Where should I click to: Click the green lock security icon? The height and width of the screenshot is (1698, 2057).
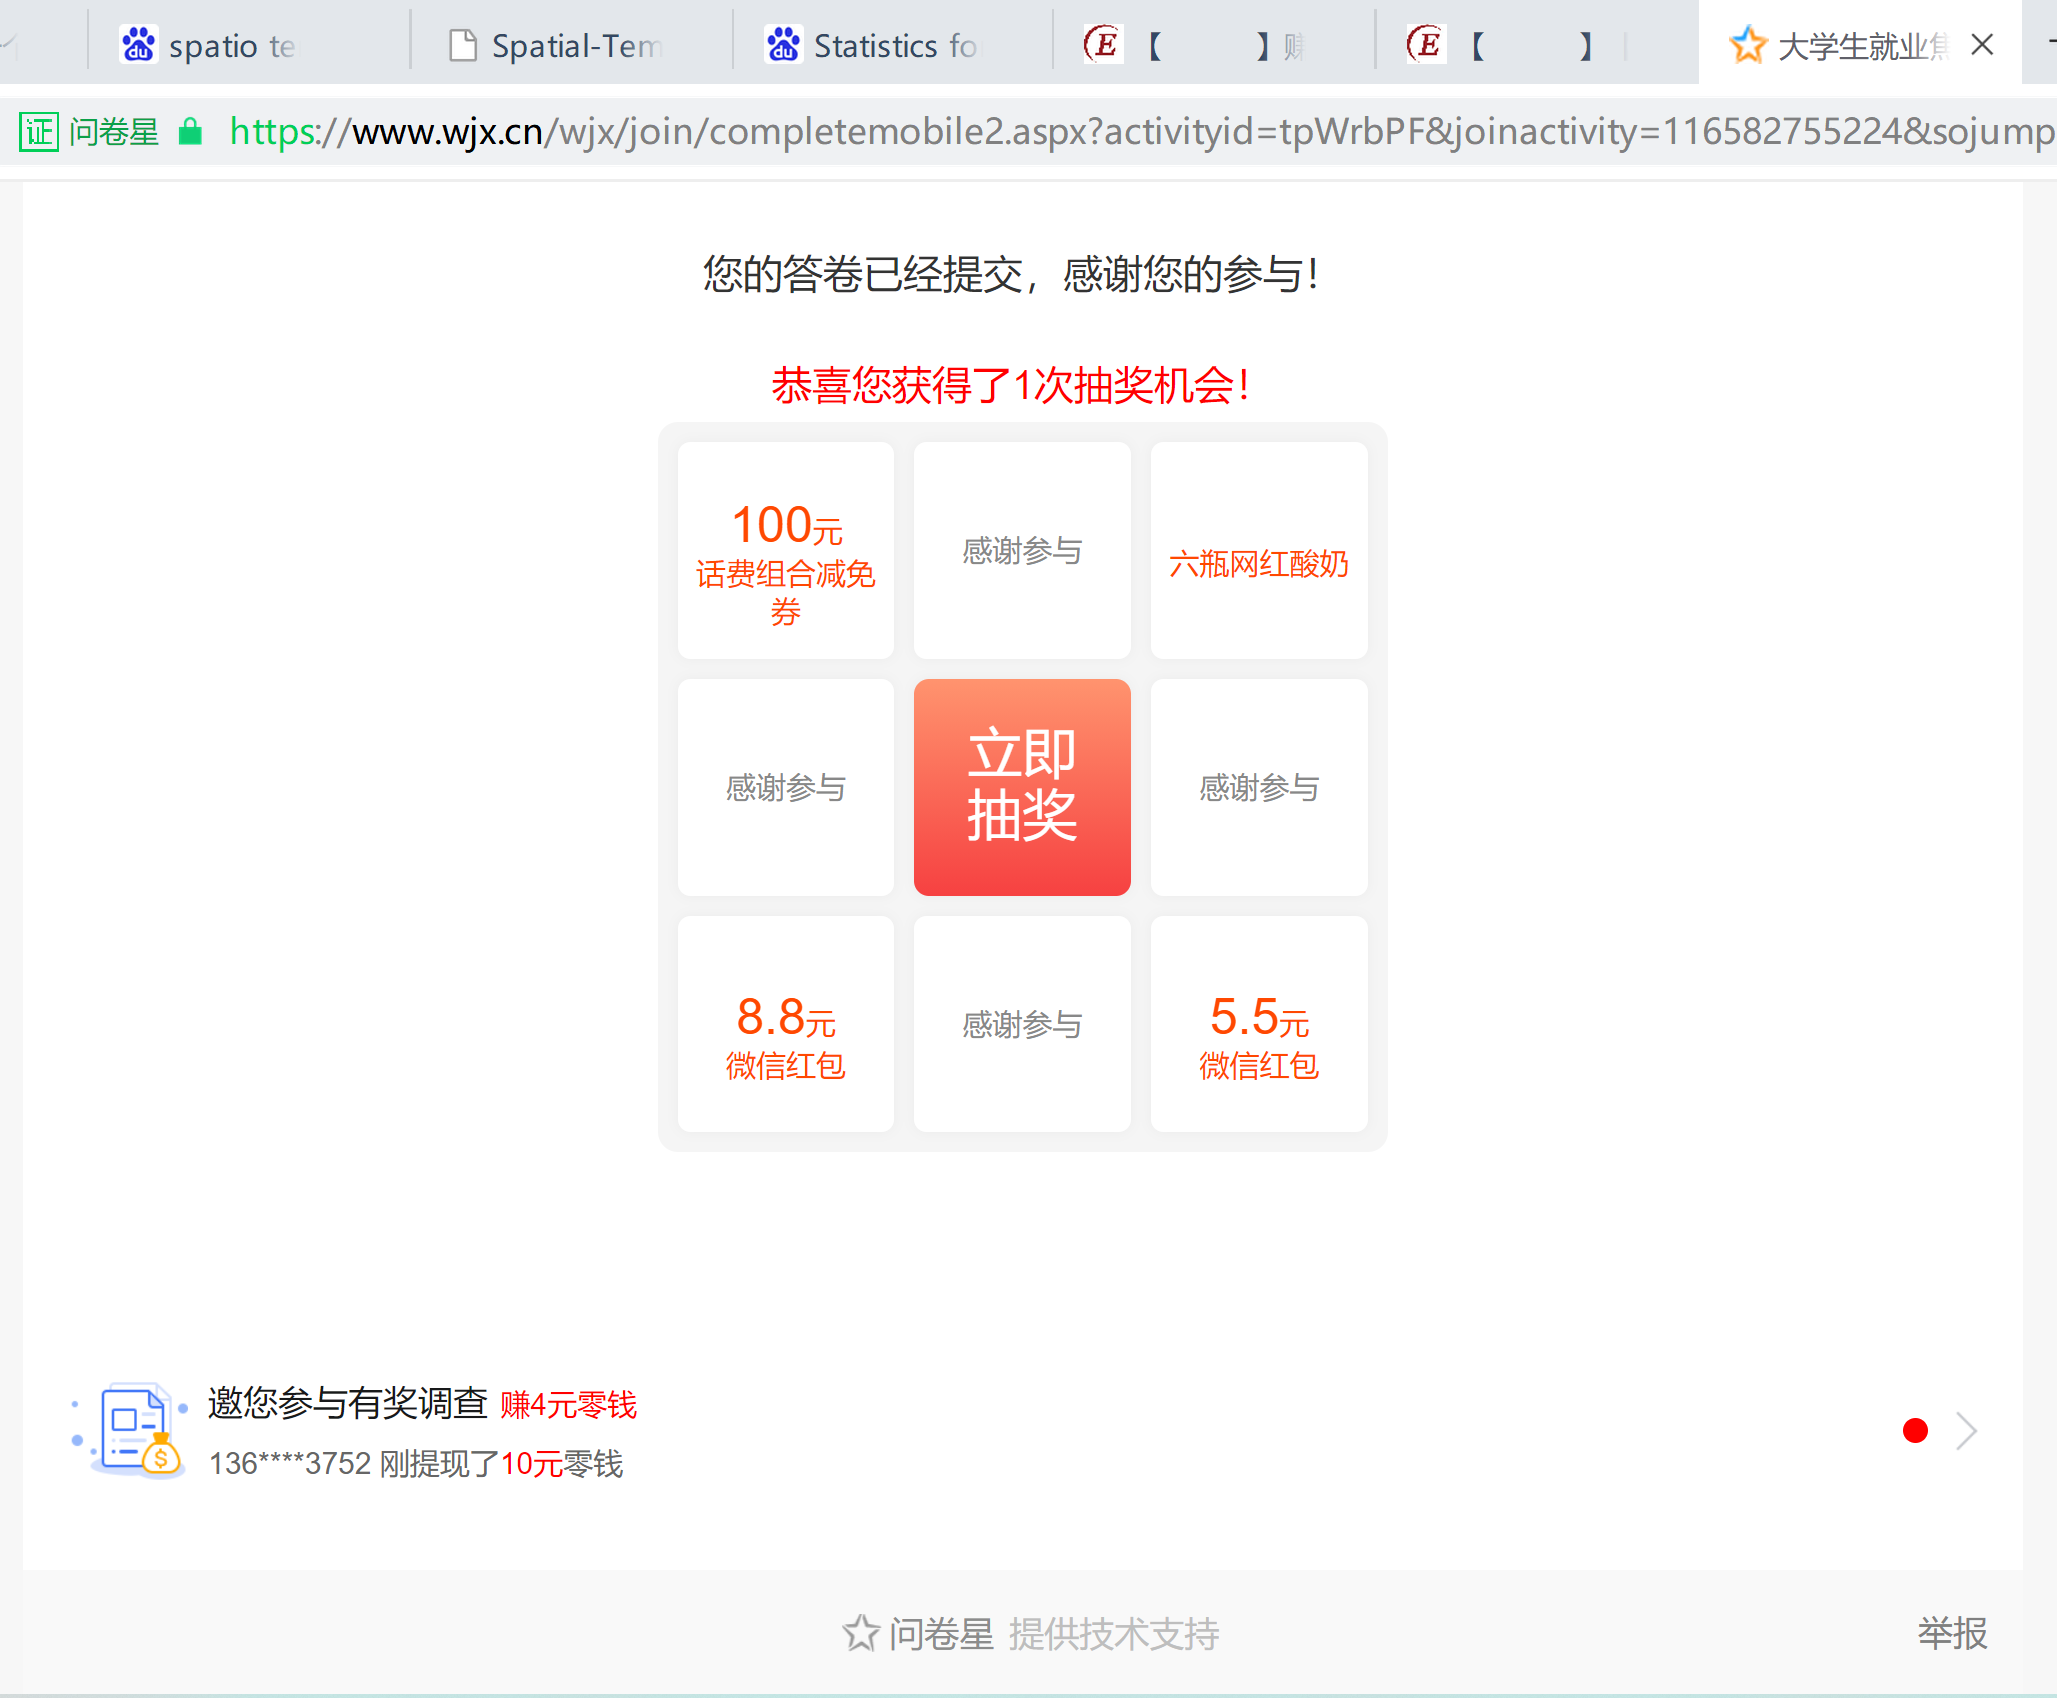click(190, 131)
